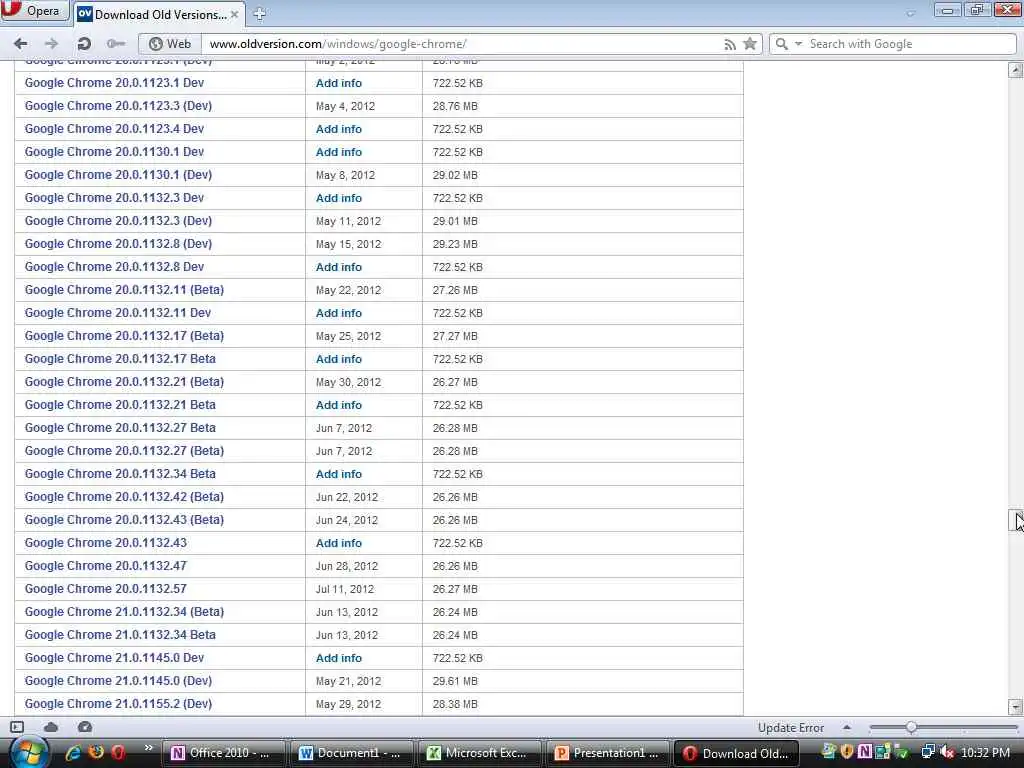Click the search magnifier icon
Viewport: 1024px width, 768px height.
781,44
